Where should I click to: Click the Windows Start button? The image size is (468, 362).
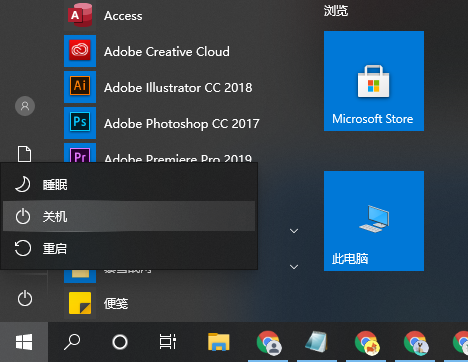(24, 342)
